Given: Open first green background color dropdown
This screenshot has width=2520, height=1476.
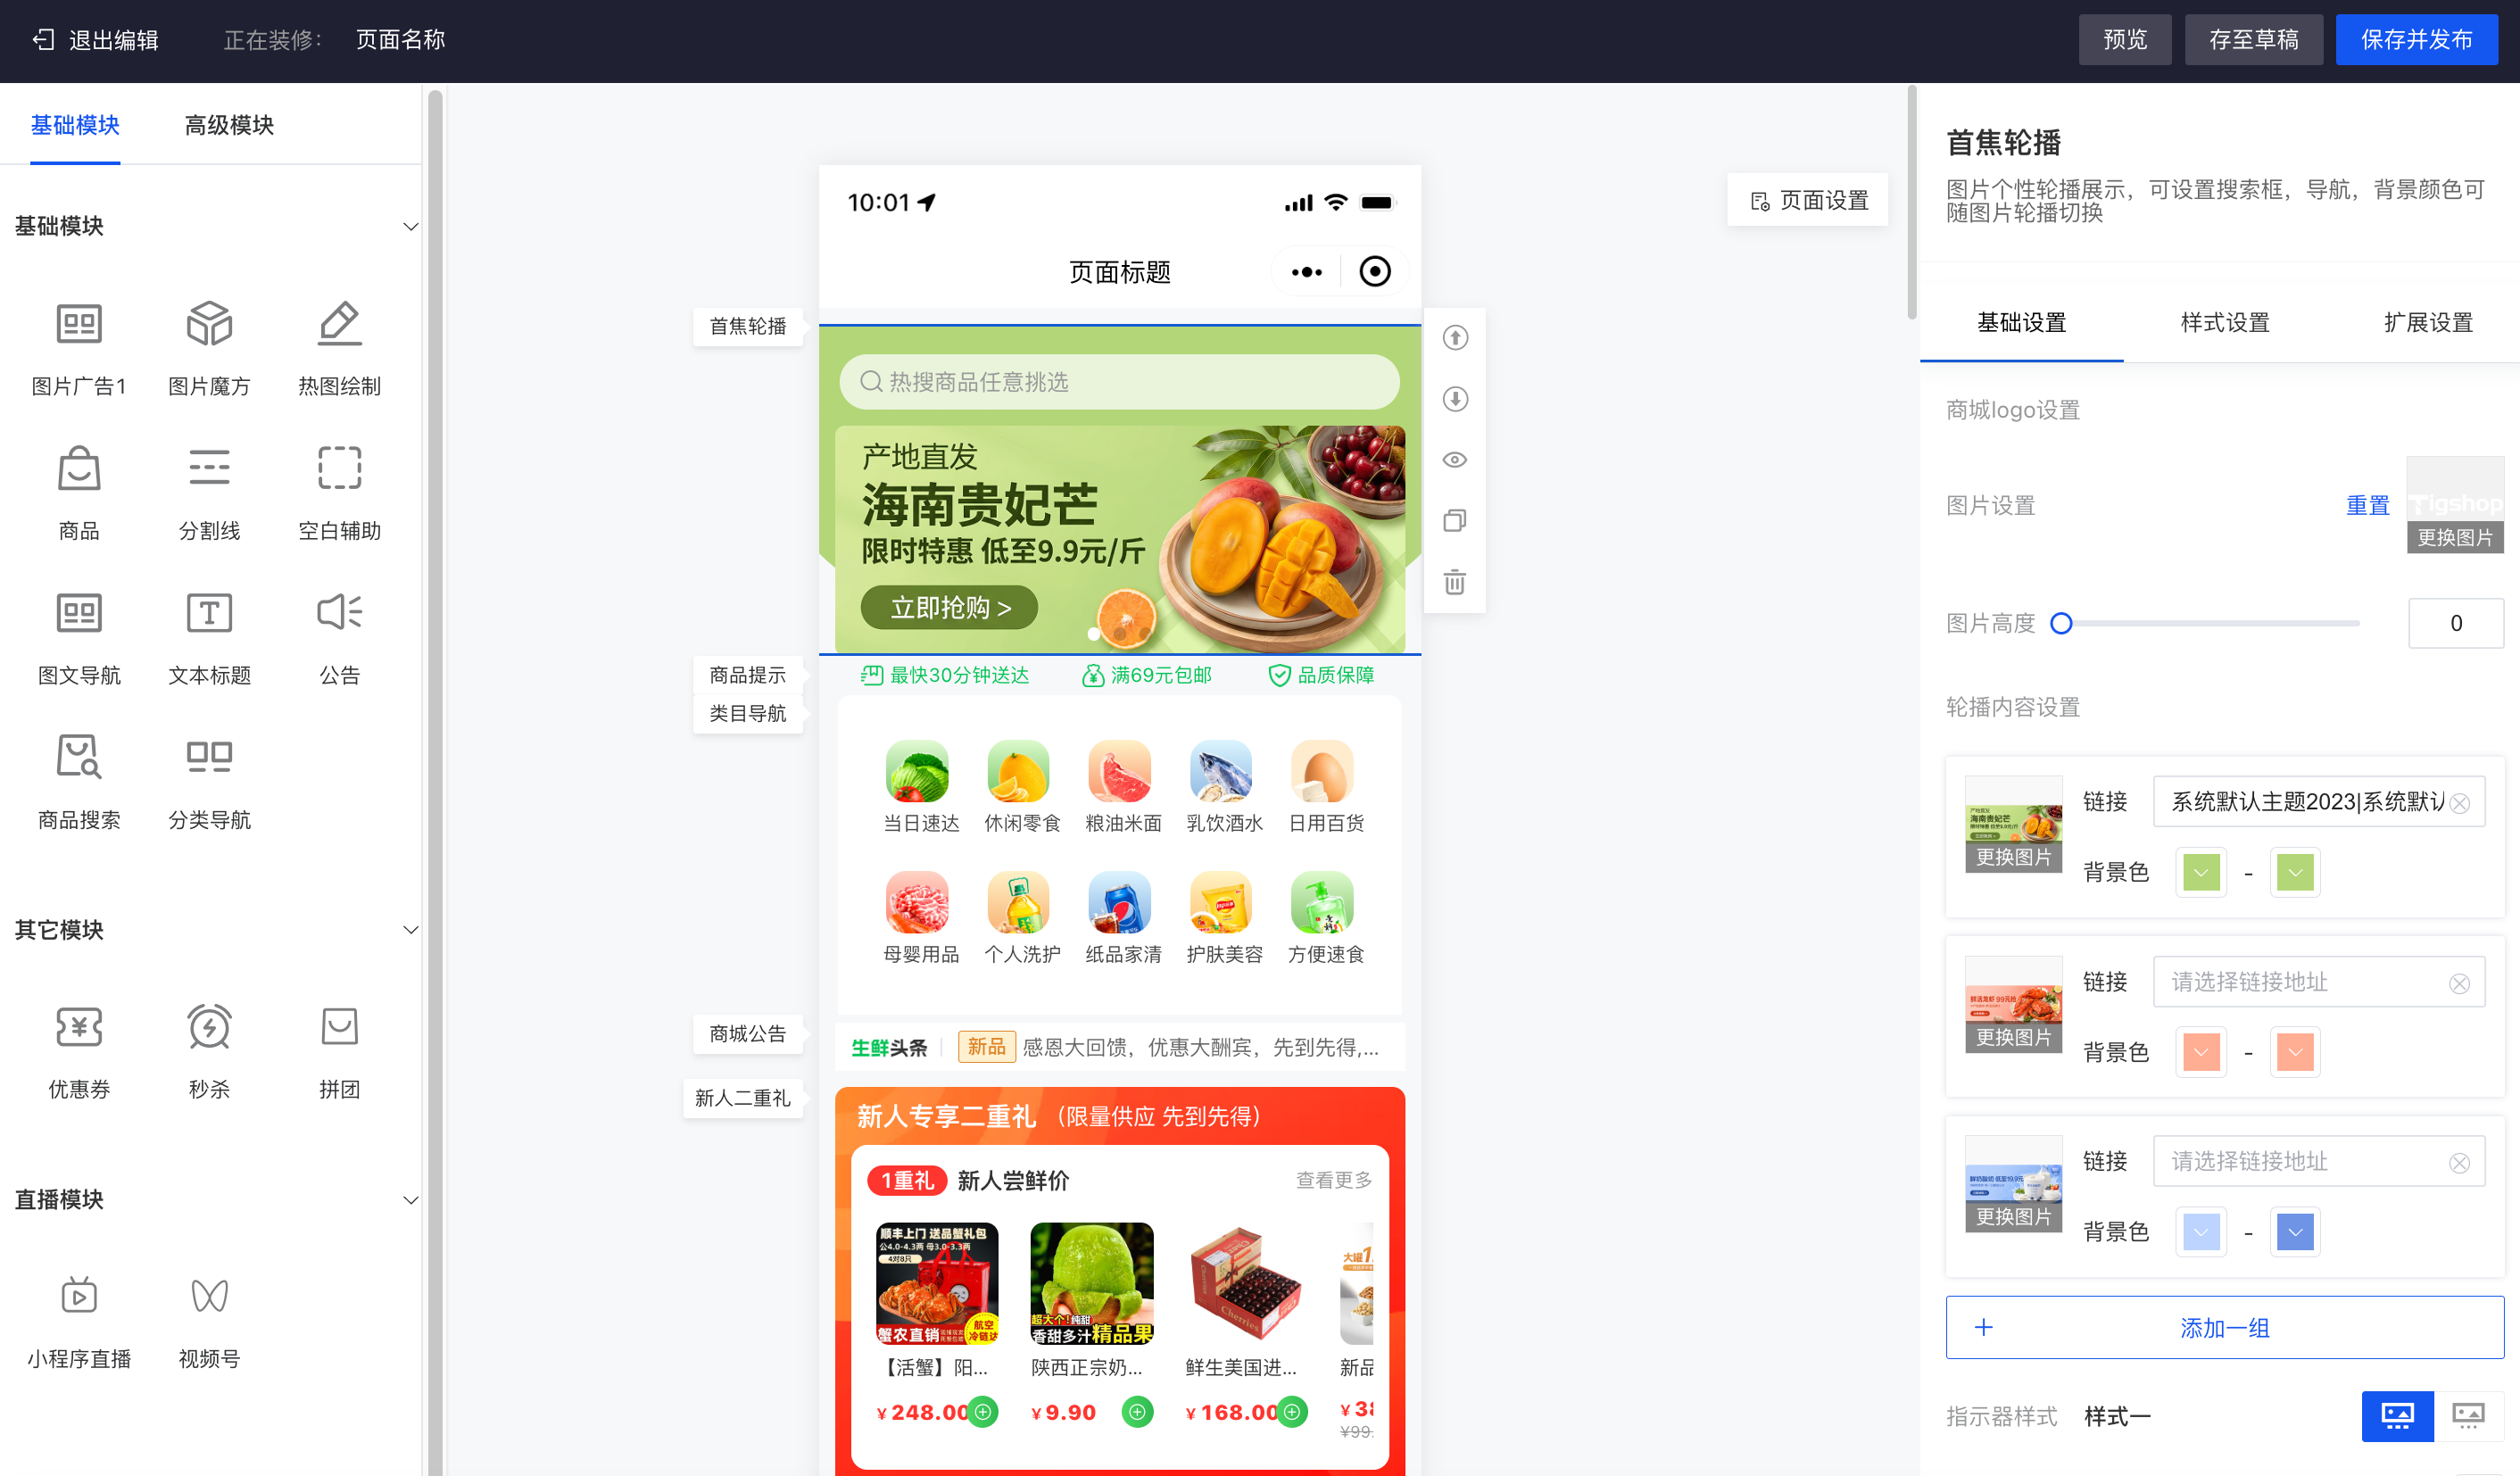Looking at the screenshot, I should (2201, 872).
